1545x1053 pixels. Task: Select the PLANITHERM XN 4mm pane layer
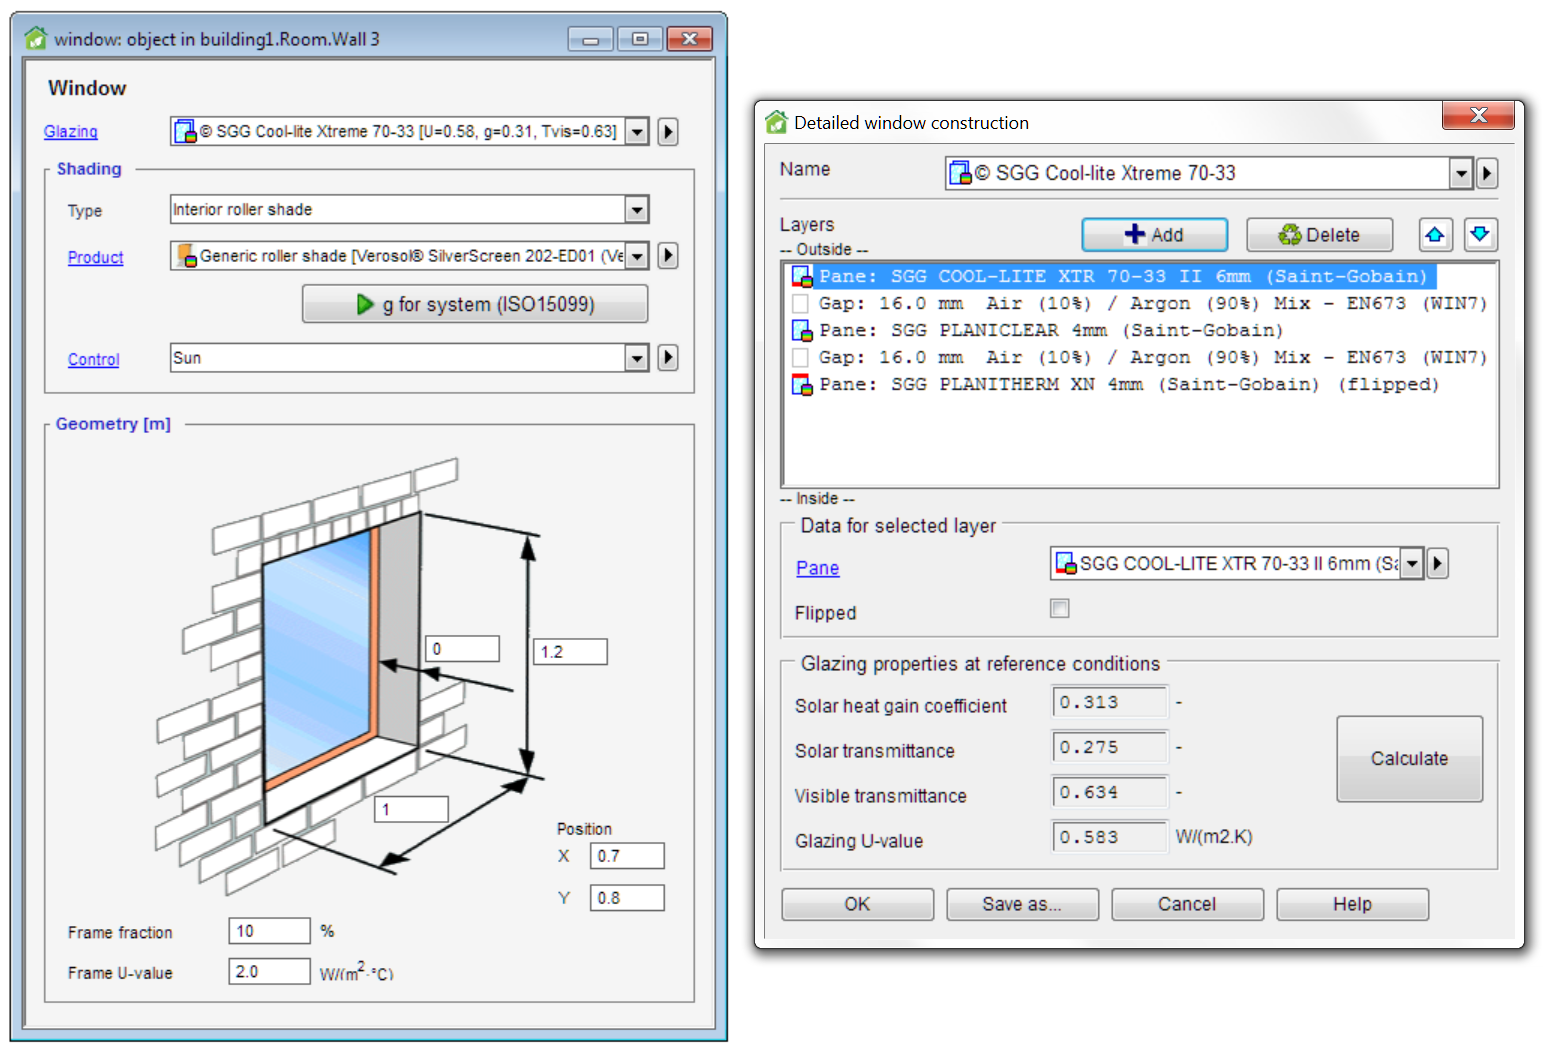(1128, 385)
